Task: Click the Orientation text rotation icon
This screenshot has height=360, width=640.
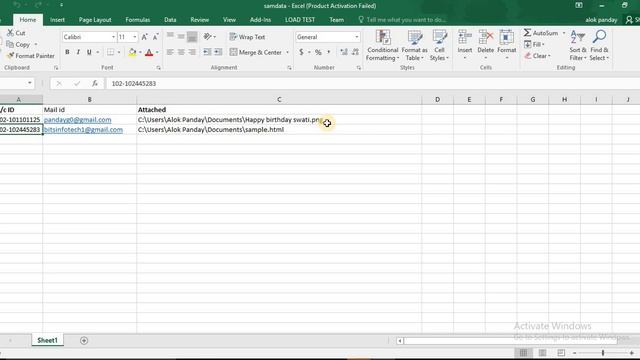Action: pyautogui.click(x=208, y=37)
